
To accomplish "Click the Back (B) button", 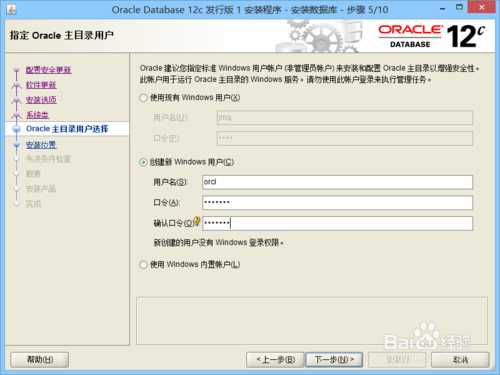I will point(275,360).
